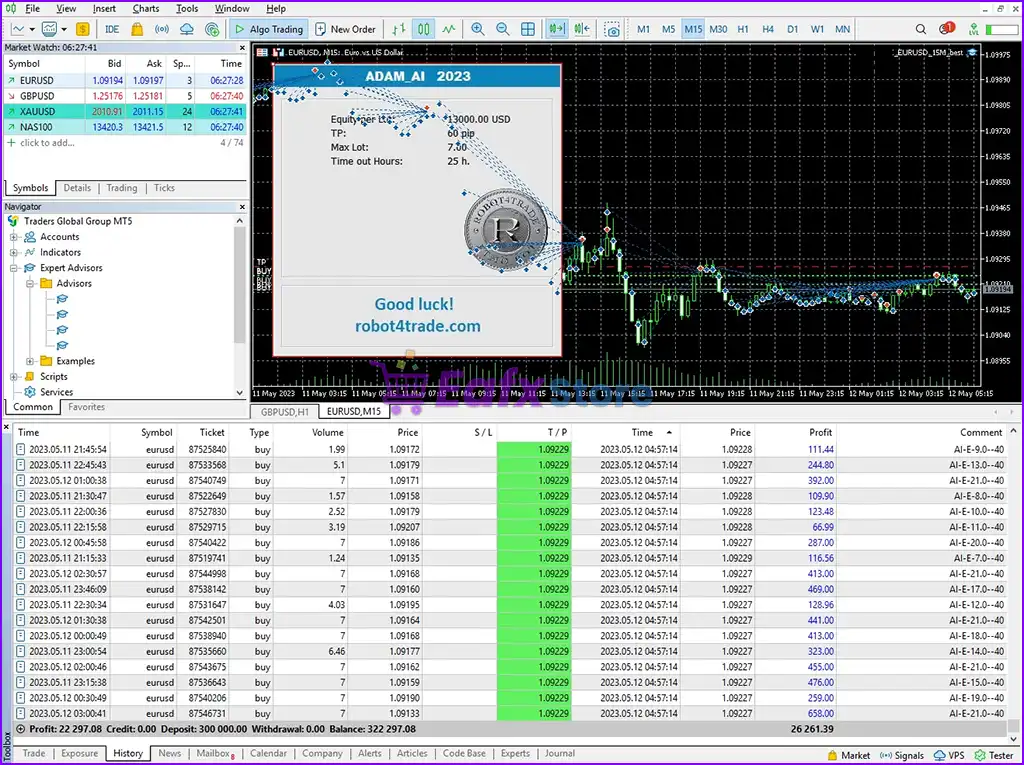
Task: Open the chart type line icon in toolbar
Action: pyautogui.click(x=18, y=29)
